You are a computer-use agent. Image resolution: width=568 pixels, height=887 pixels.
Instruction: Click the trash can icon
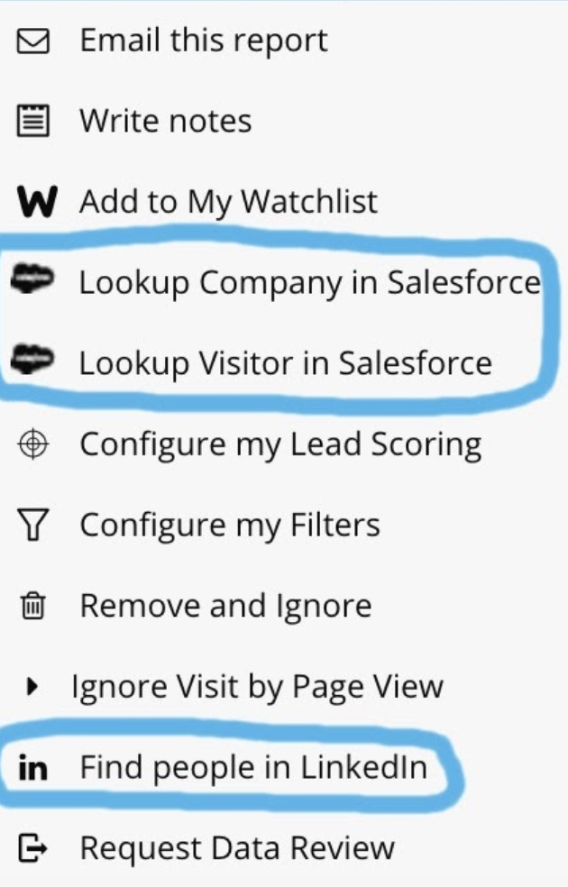coord(33,606)
